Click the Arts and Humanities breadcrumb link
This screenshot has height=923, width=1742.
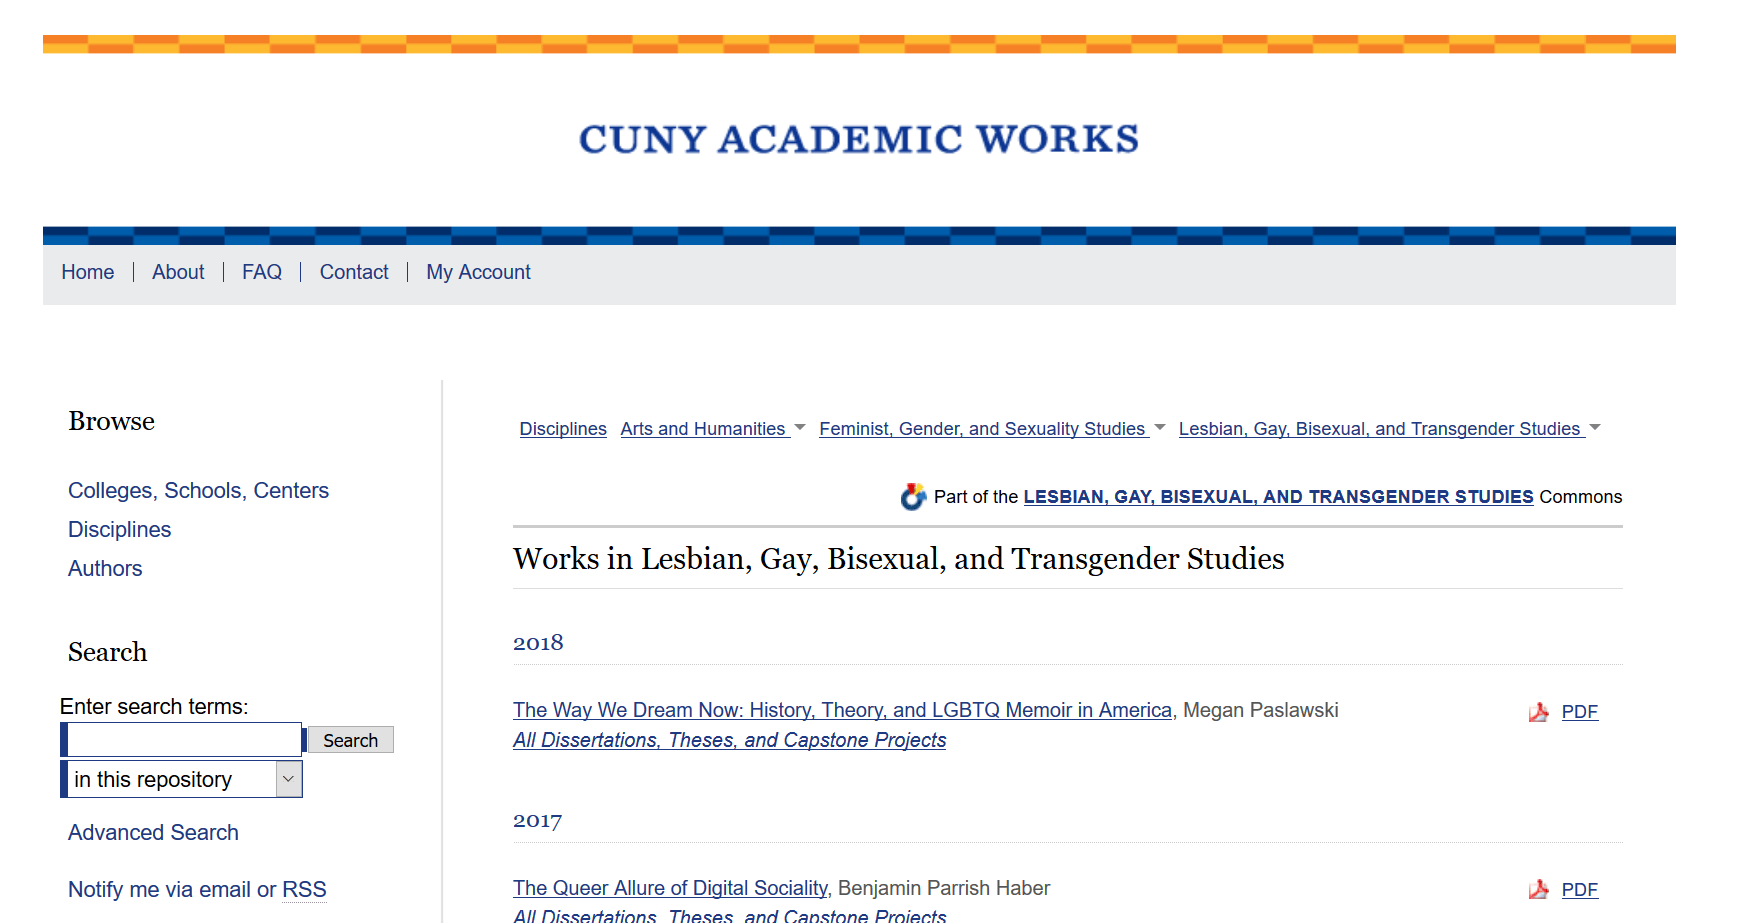point(703,429)
